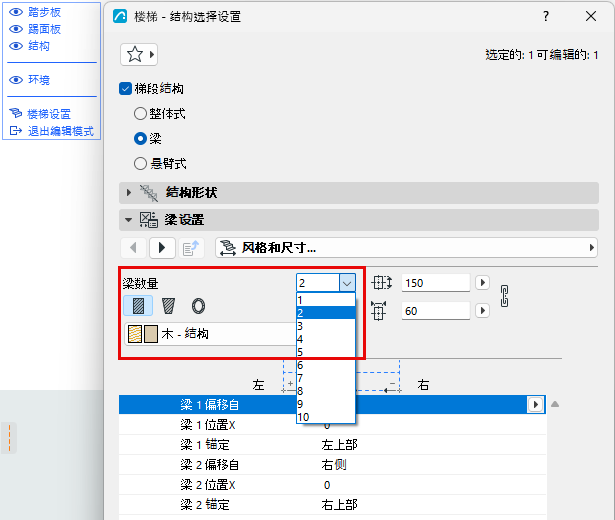The image size is (615, 520).
Task: Click the help question mark icon
Action: [x=546, y=16]
